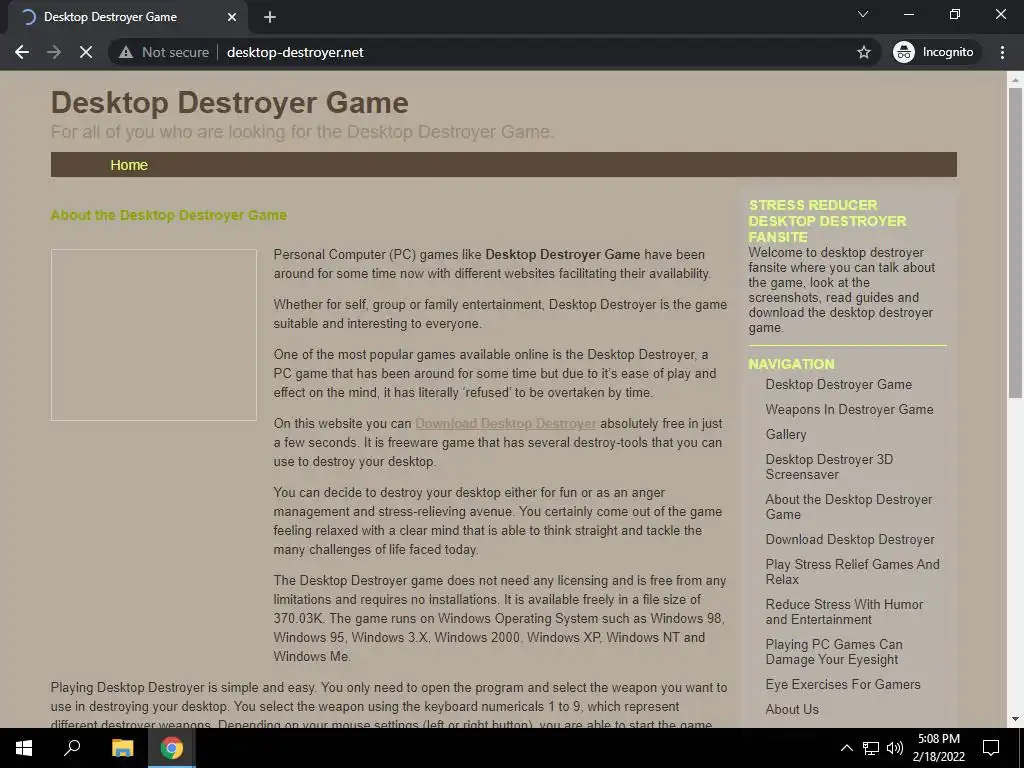Show hidden system tray icons
The width and height of the screenshot is (1024, 768).
846,748
